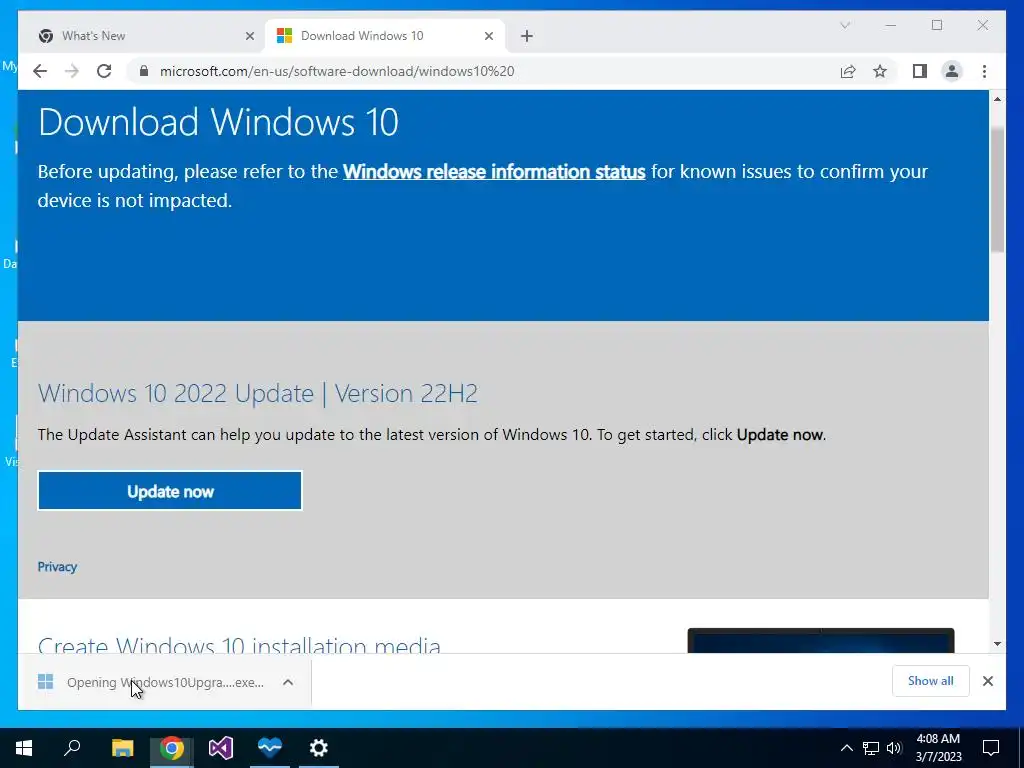
Task: Bookmark this page with the star icon
Action: [880, 71]
